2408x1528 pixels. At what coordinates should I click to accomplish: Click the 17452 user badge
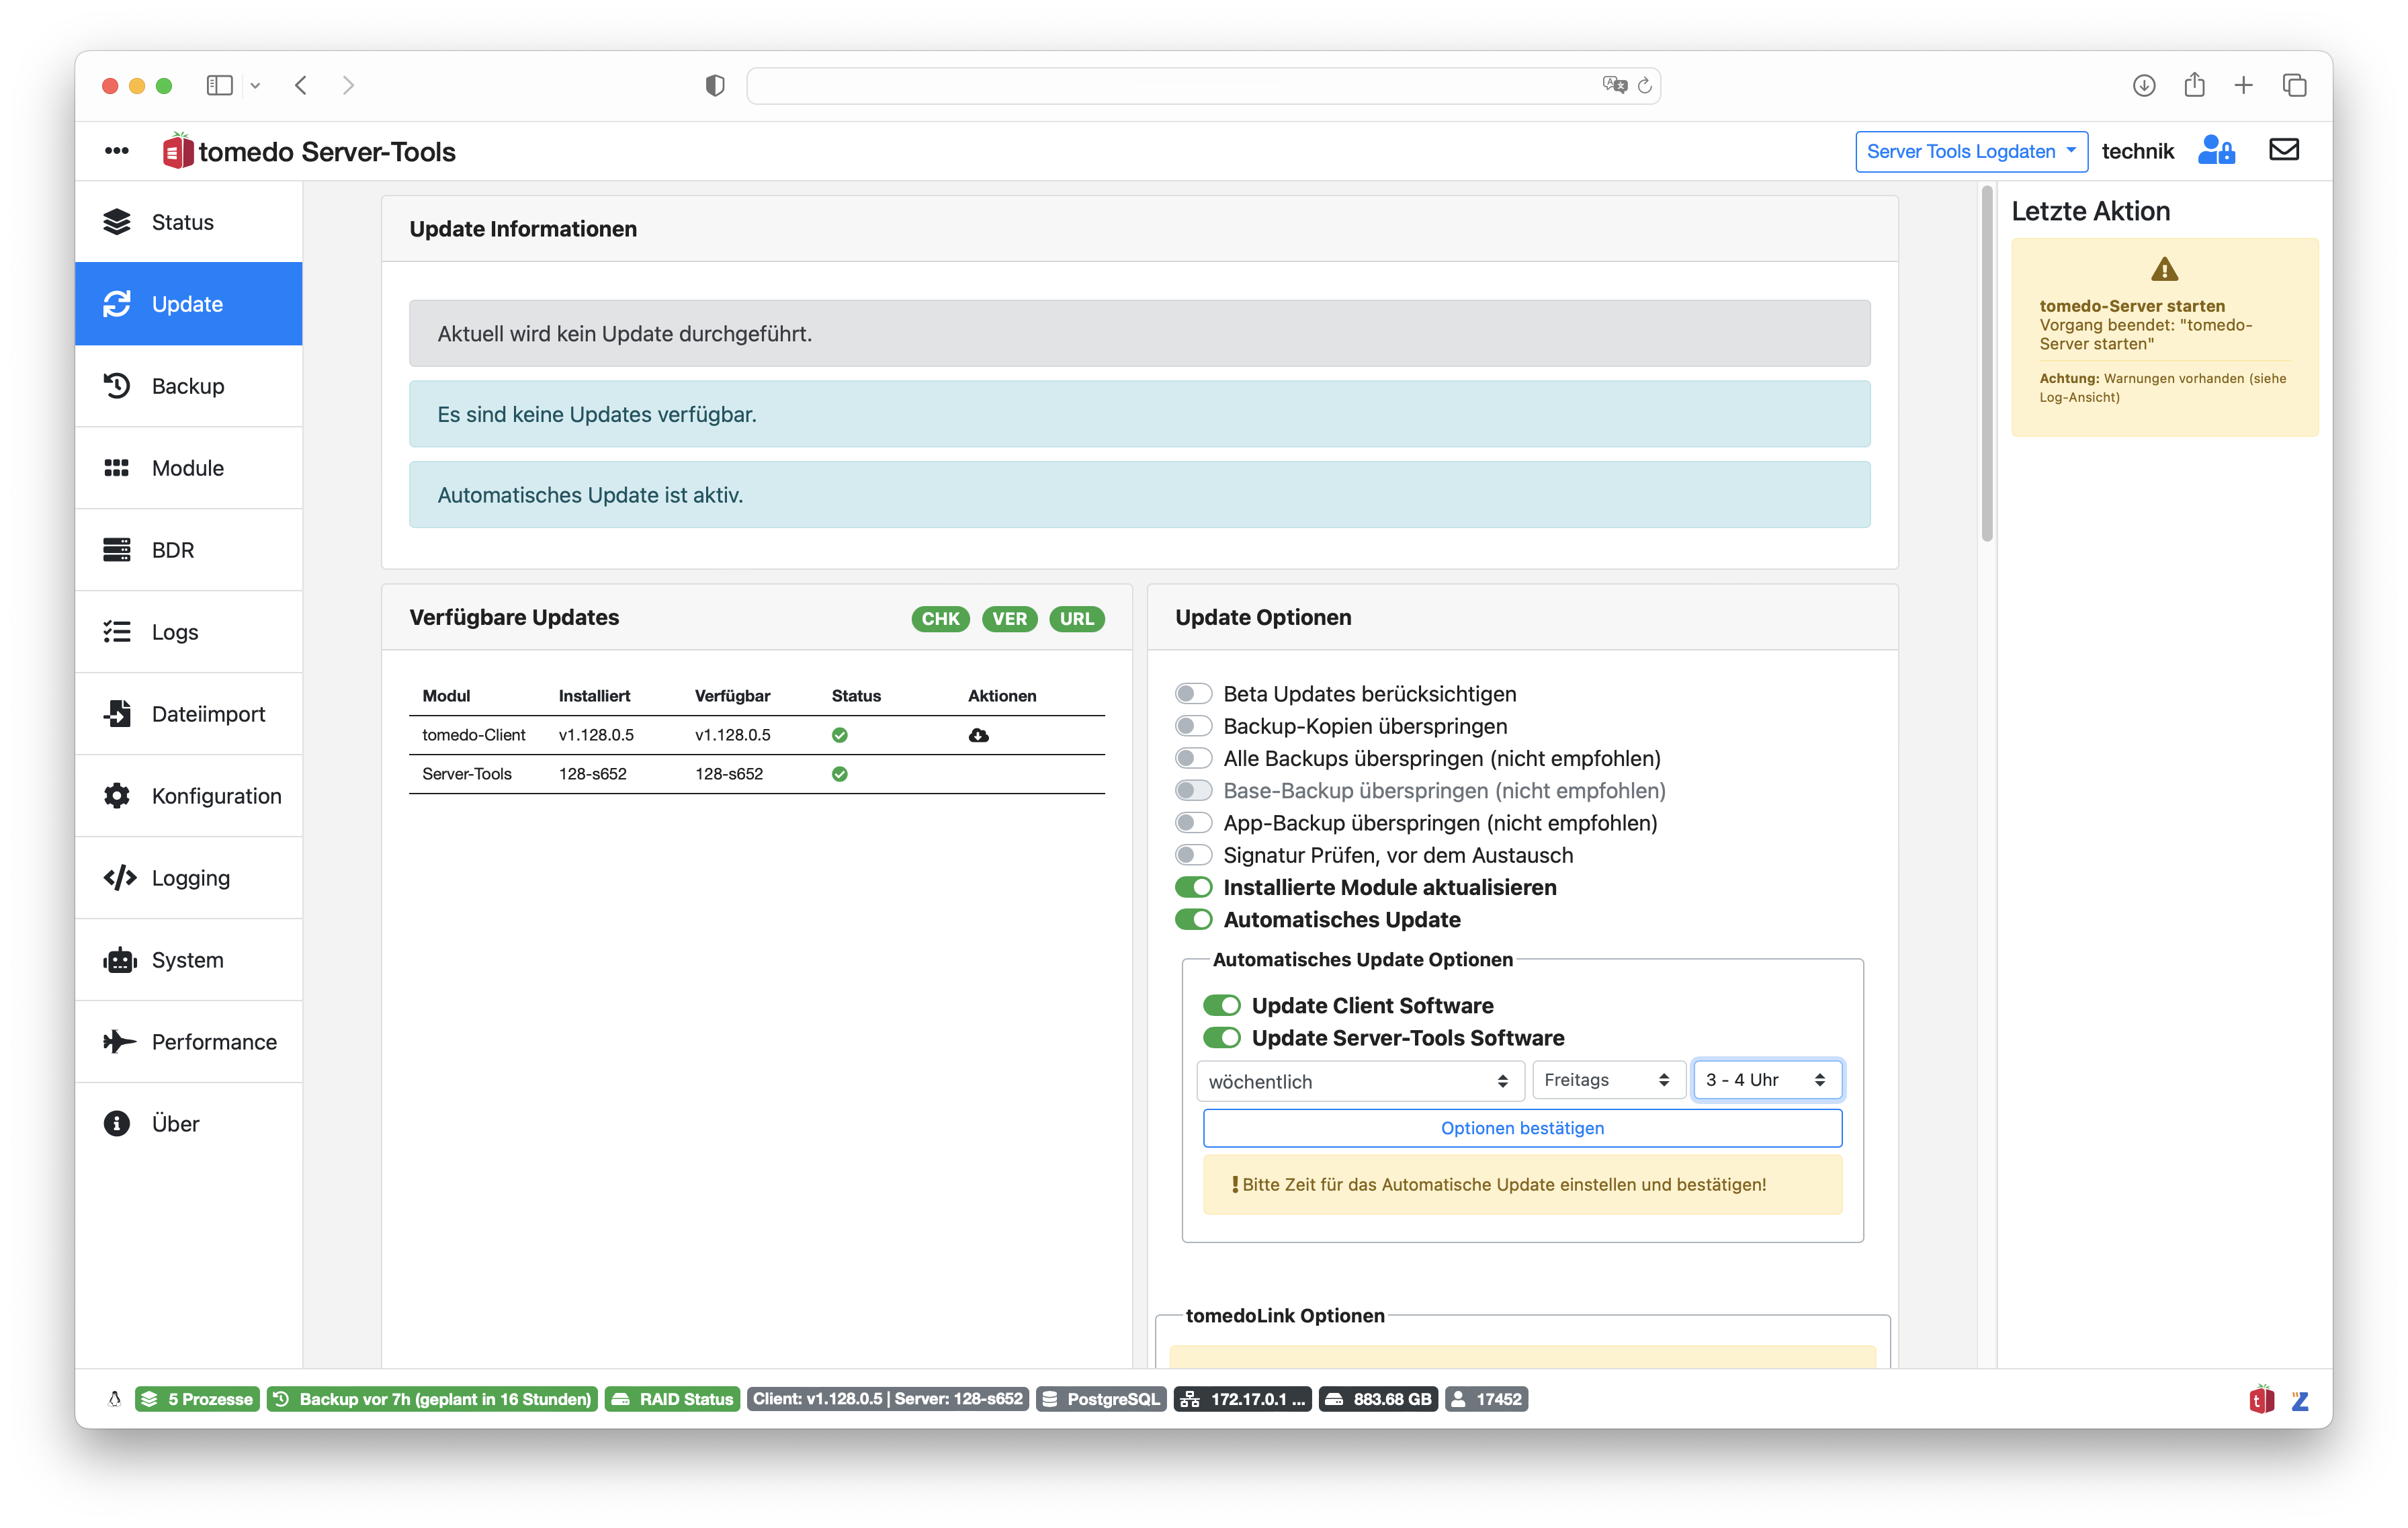1486,1399
